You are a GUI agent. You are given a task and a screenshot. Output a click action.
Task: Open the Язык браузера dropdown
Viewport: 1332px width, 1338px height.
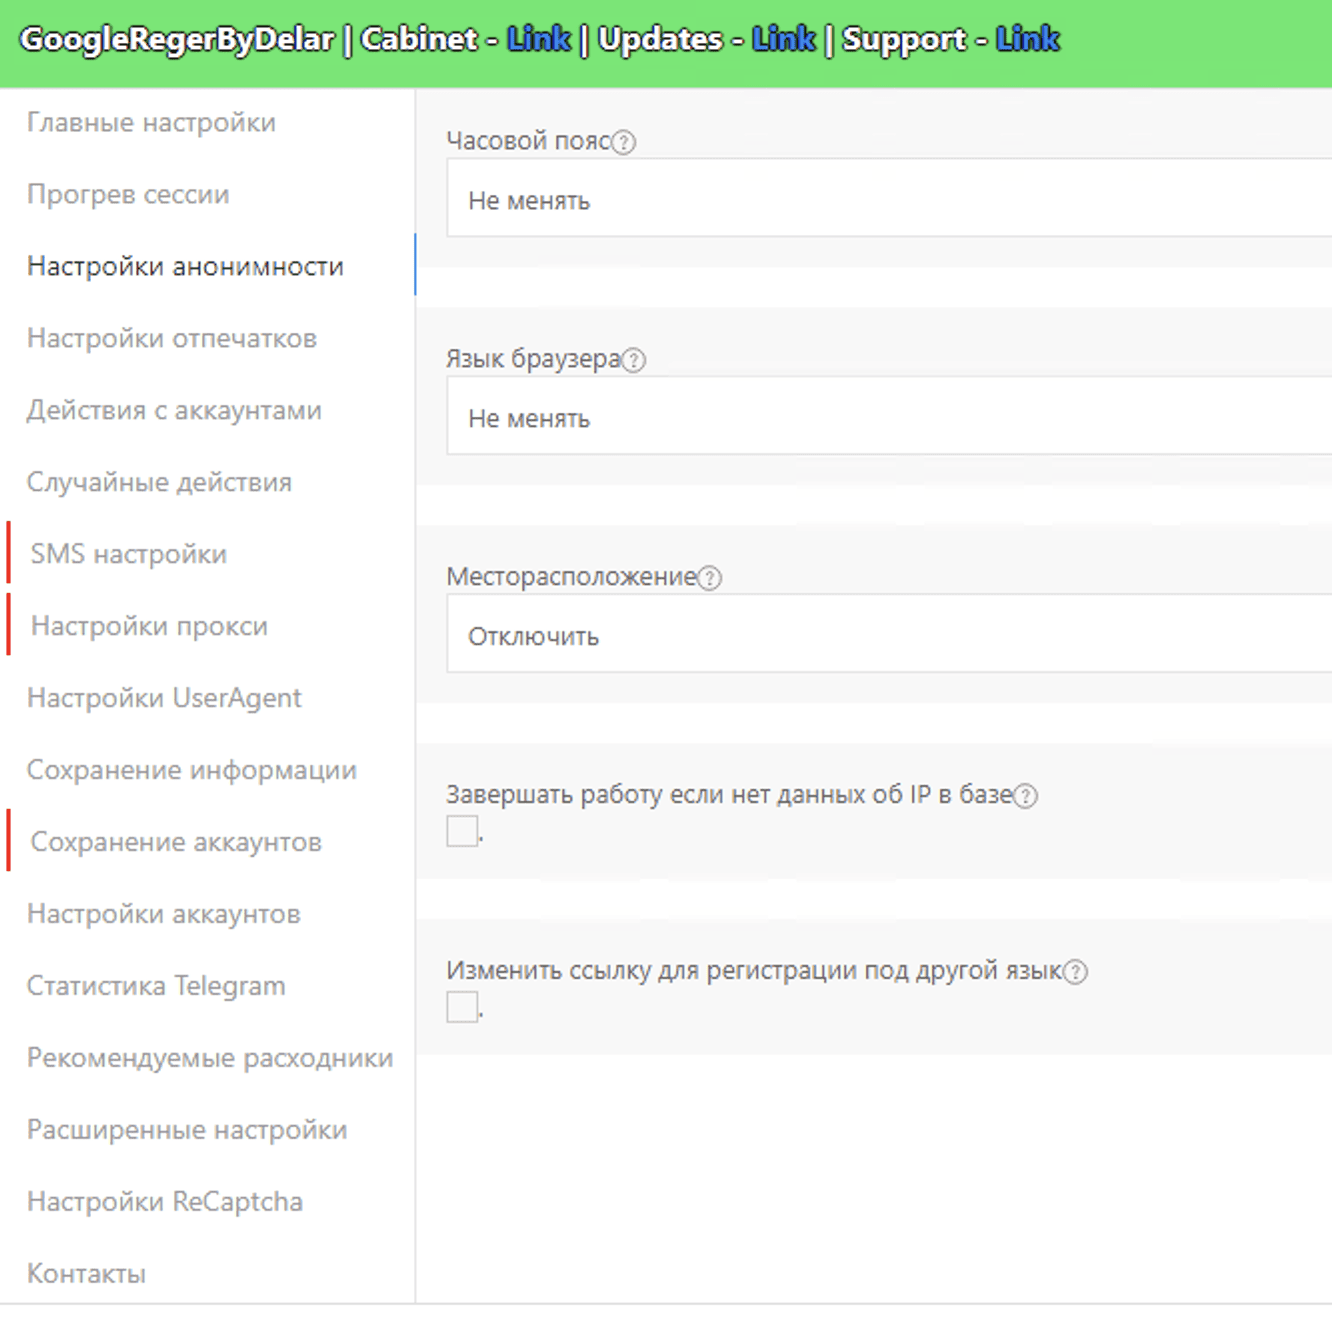coord(889,416)
